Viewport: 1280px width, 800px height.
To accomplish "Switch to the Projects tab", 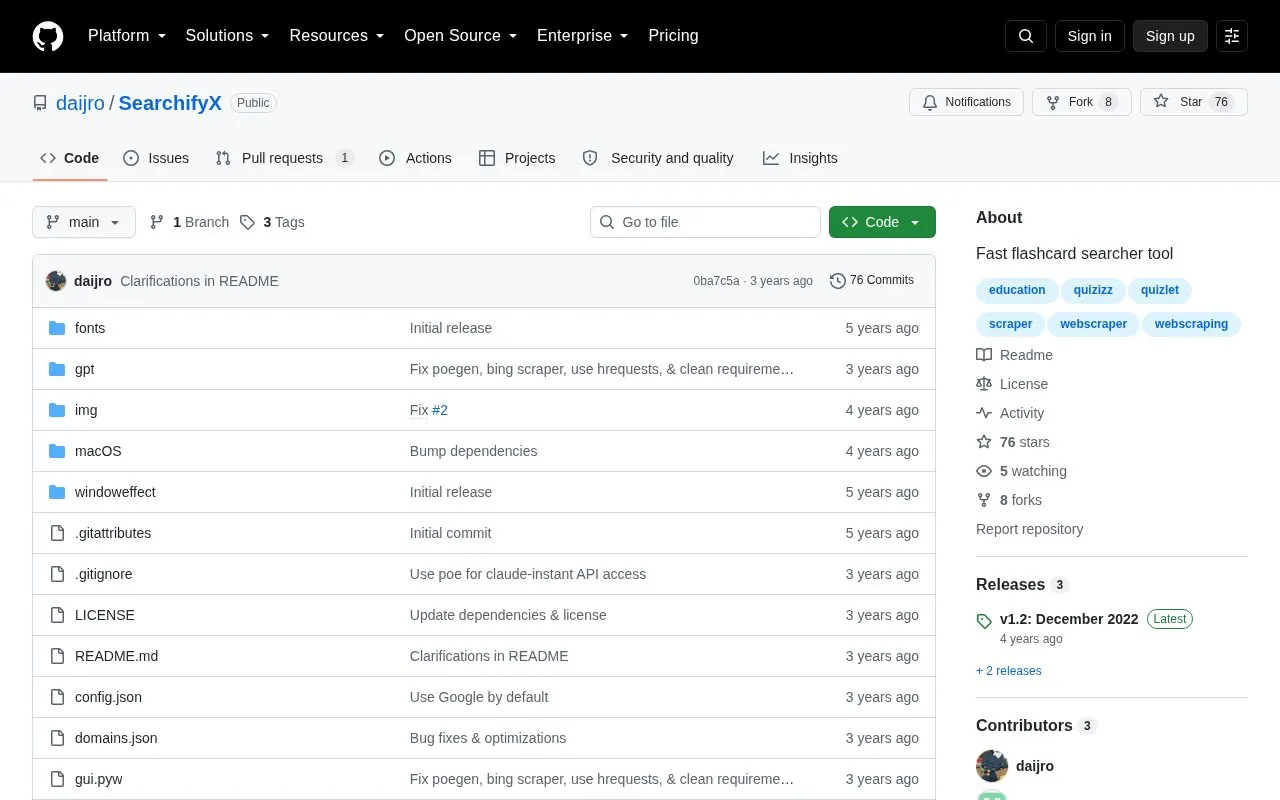I will coord(517,158).
